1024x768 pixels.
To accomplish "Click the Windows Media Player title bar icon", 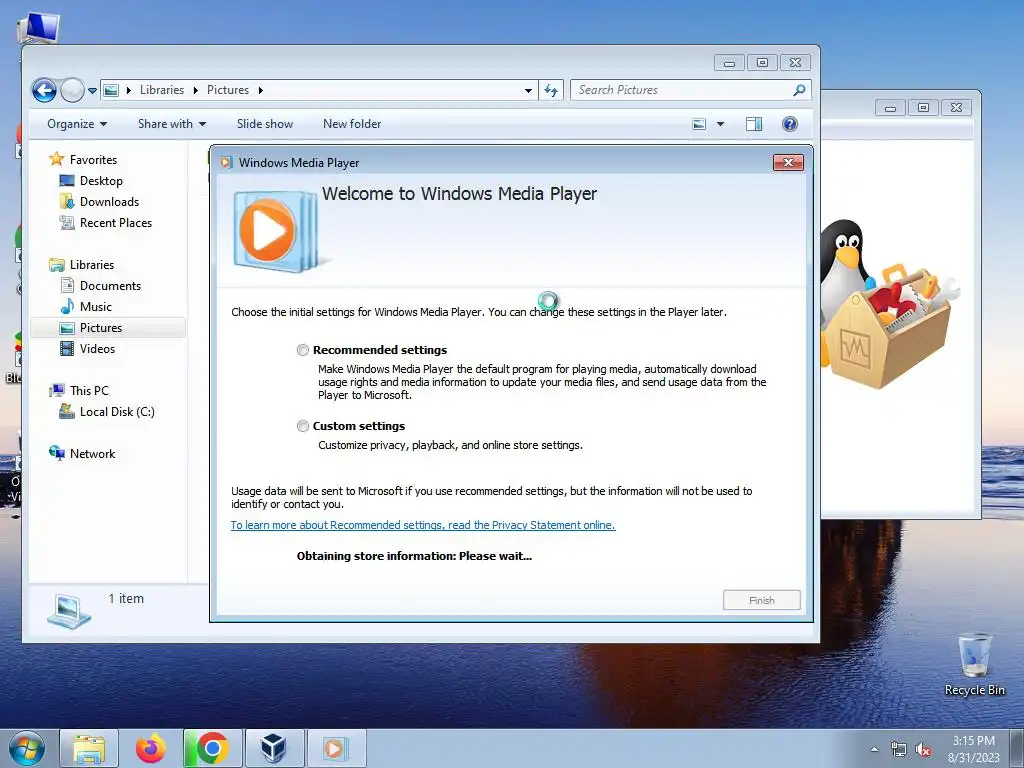I will click(x=226, y=163).
